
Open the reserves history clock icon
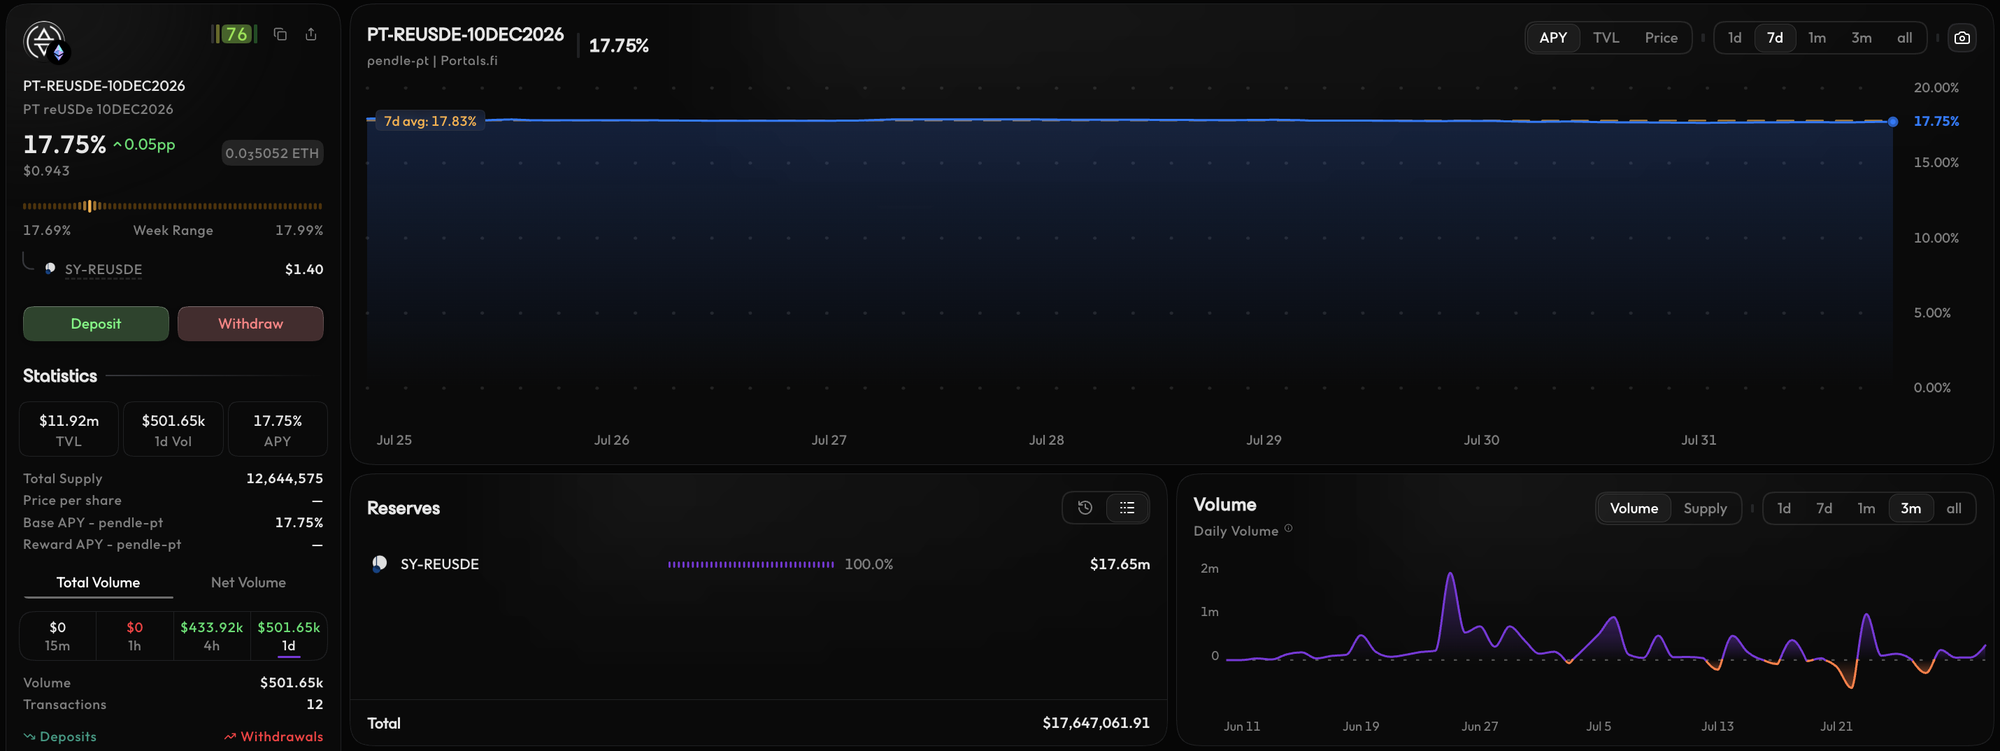tap(1085, 508)
